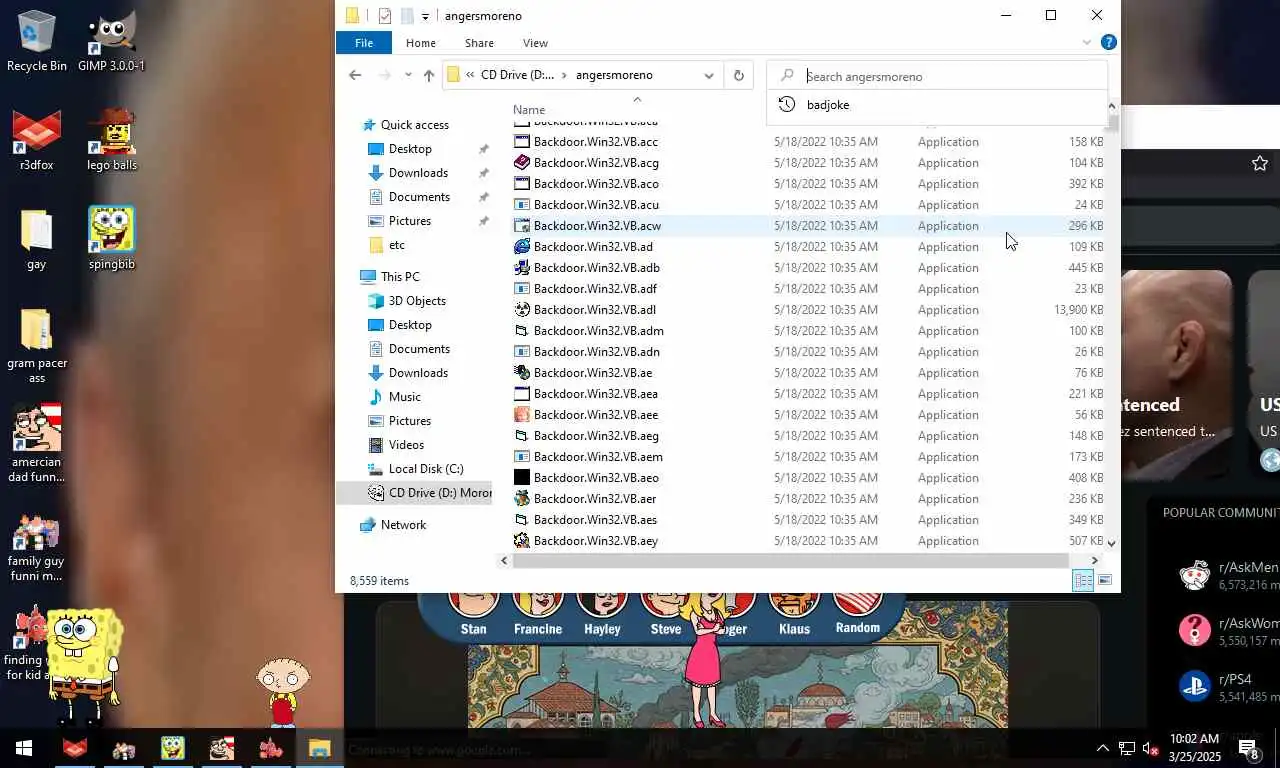Click the Properties icon in Explorer title bar
1280x768 pixels.
385,16
